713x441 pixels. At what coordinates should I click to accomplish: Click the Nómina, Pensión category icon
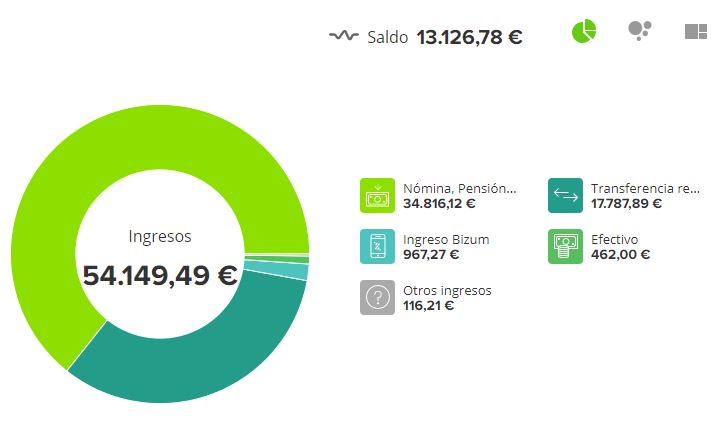(377, 195)
